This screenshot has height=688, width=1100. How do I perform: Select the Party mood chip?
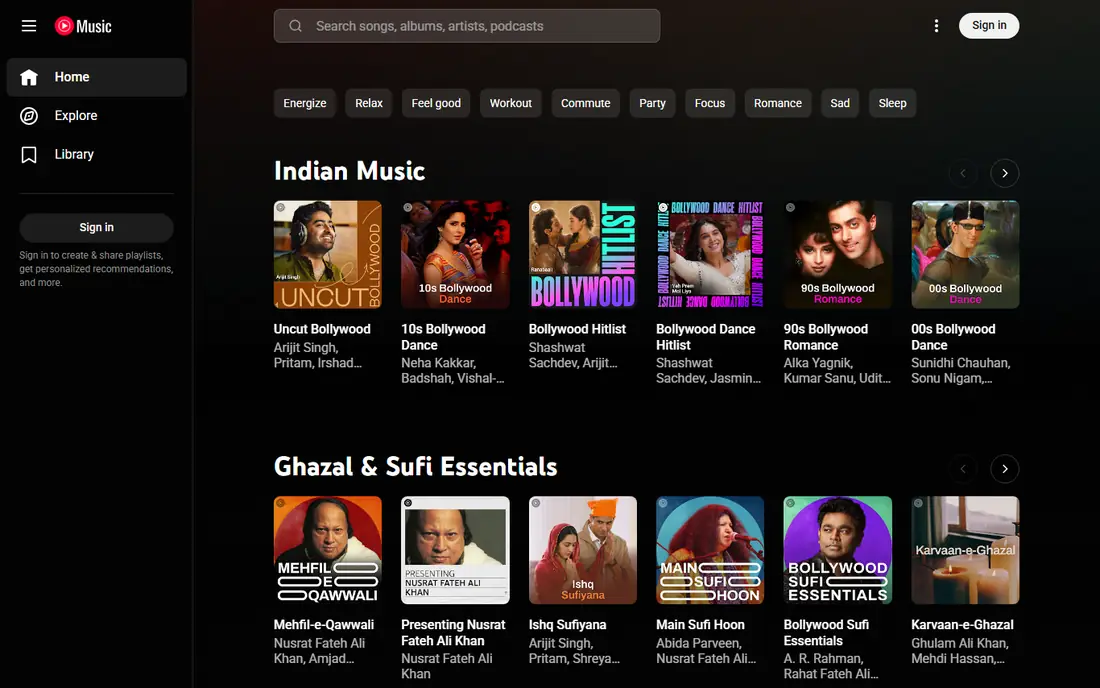click(652, 103)
